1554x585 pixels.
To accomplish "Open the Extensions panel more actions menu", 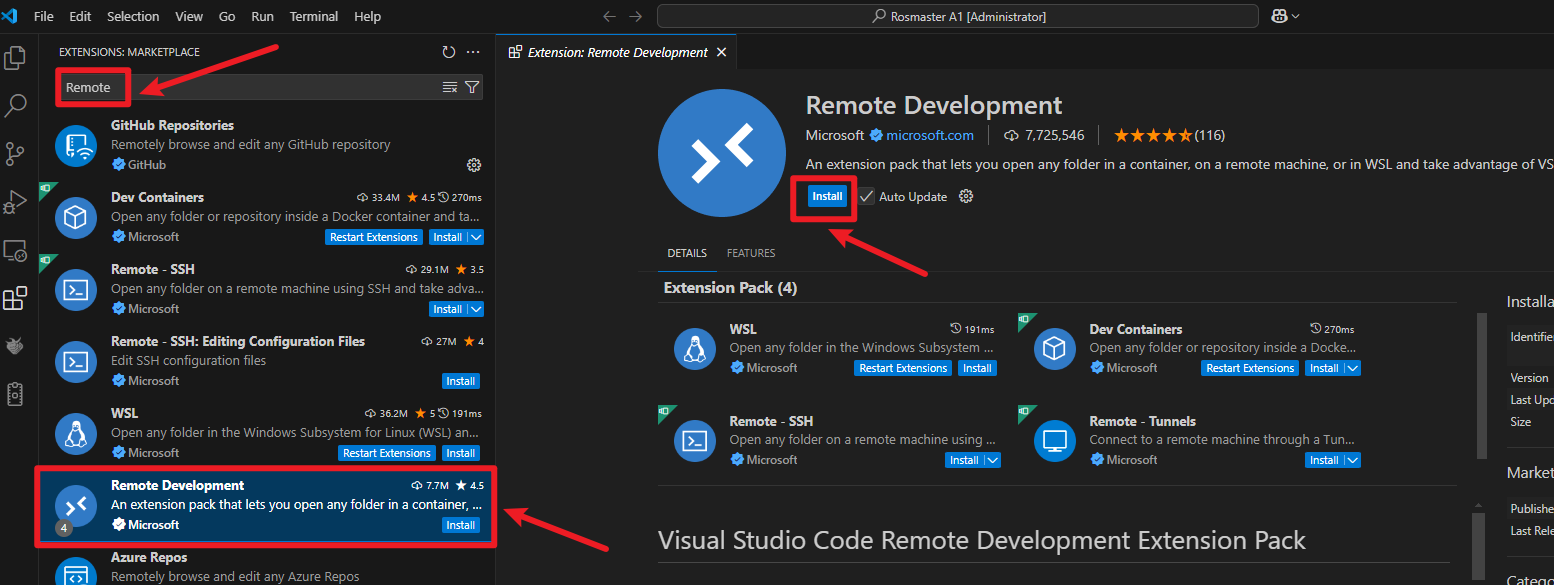I will (x=473, y=52).
